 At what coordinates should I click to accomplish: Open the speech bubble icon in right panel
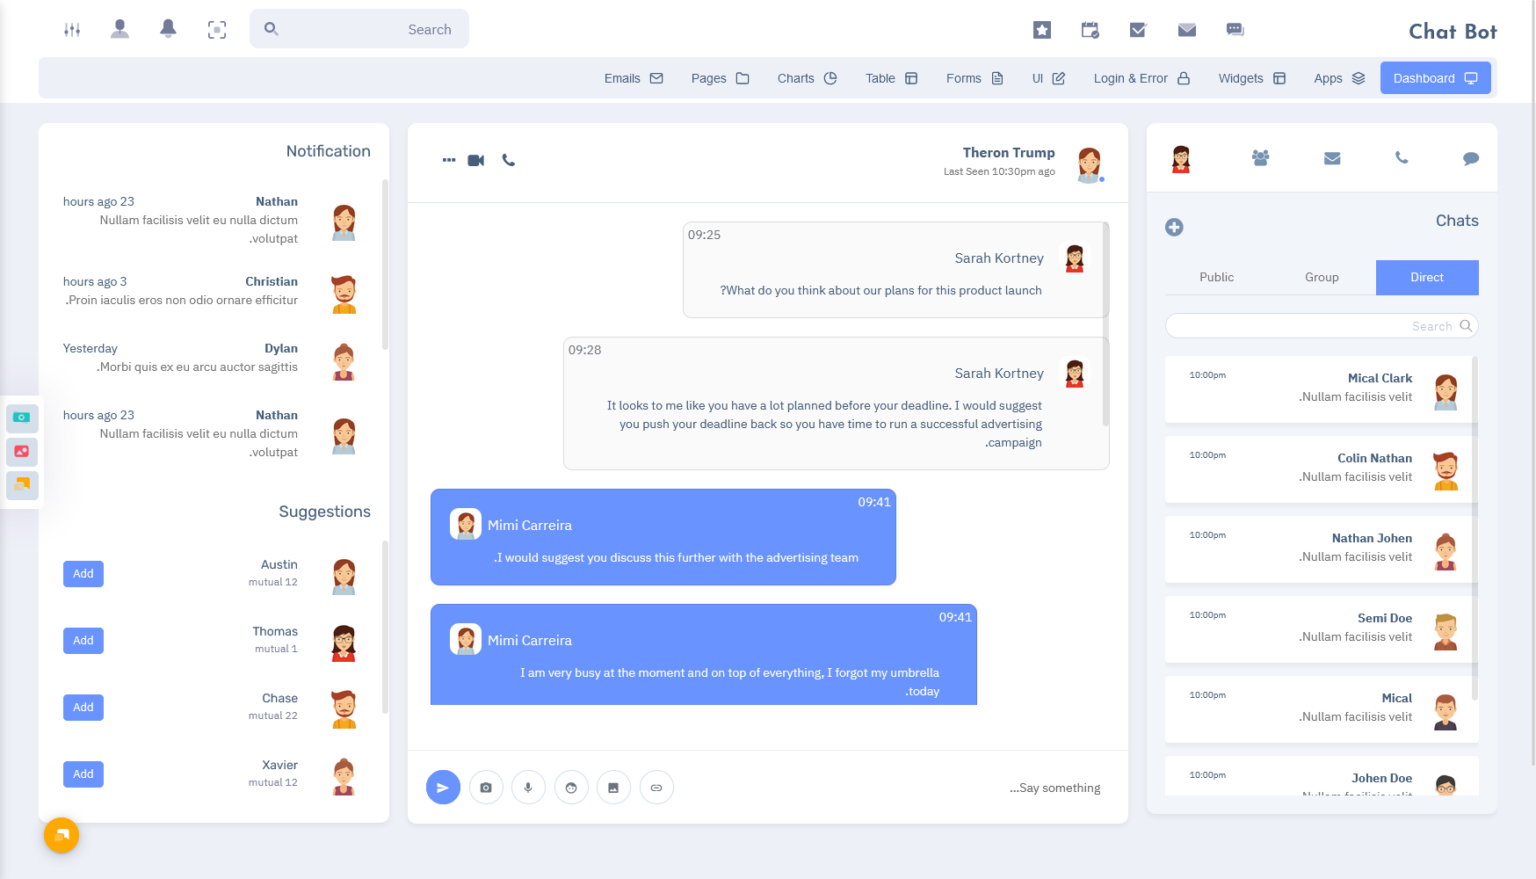[x=1471, y=158]
